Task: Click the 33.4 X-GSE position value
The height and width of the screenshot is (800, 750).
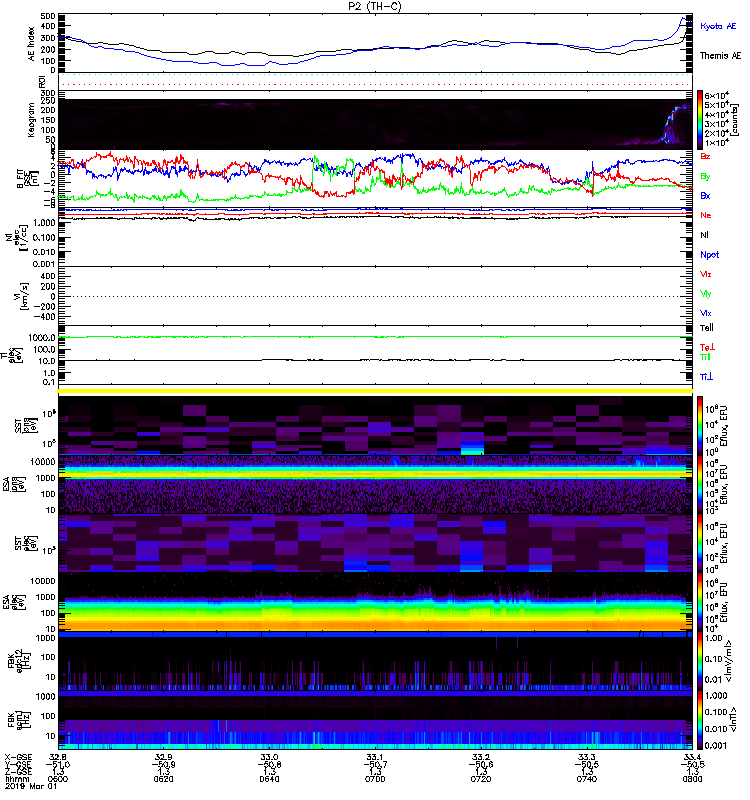Action: point(692,757)
